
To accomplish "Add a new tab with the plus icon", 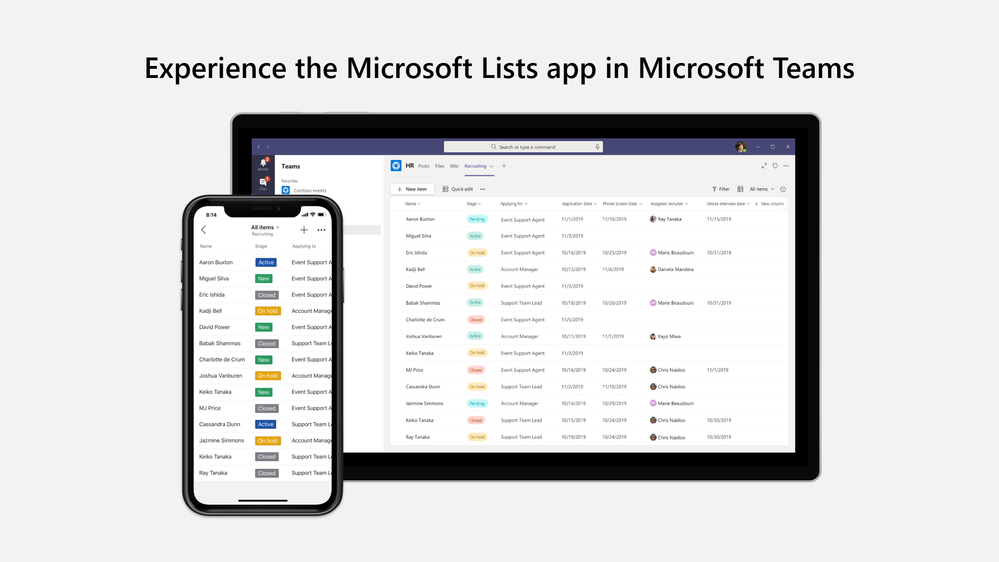I will (504, 166).
